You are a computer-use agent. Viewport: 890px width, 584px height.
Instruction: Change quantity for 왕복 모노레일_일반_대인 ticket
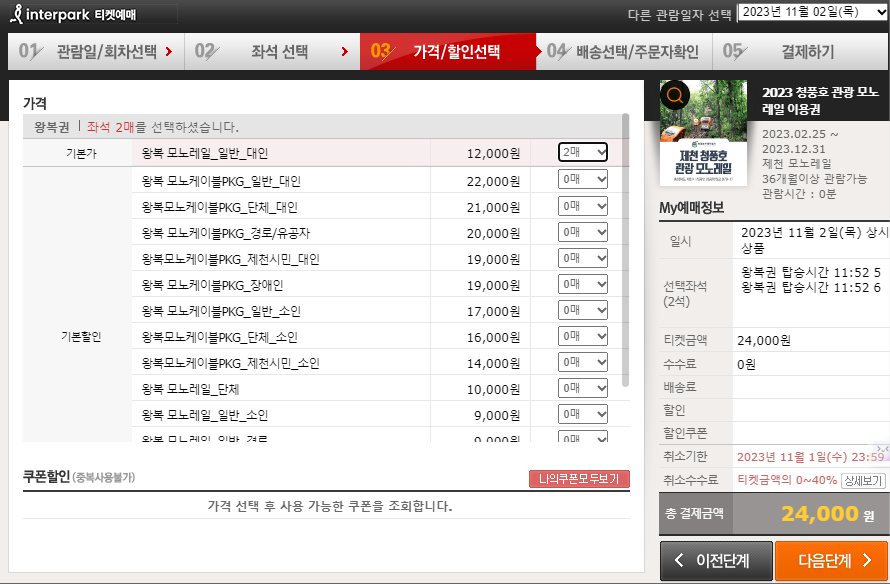click(583, 150)
